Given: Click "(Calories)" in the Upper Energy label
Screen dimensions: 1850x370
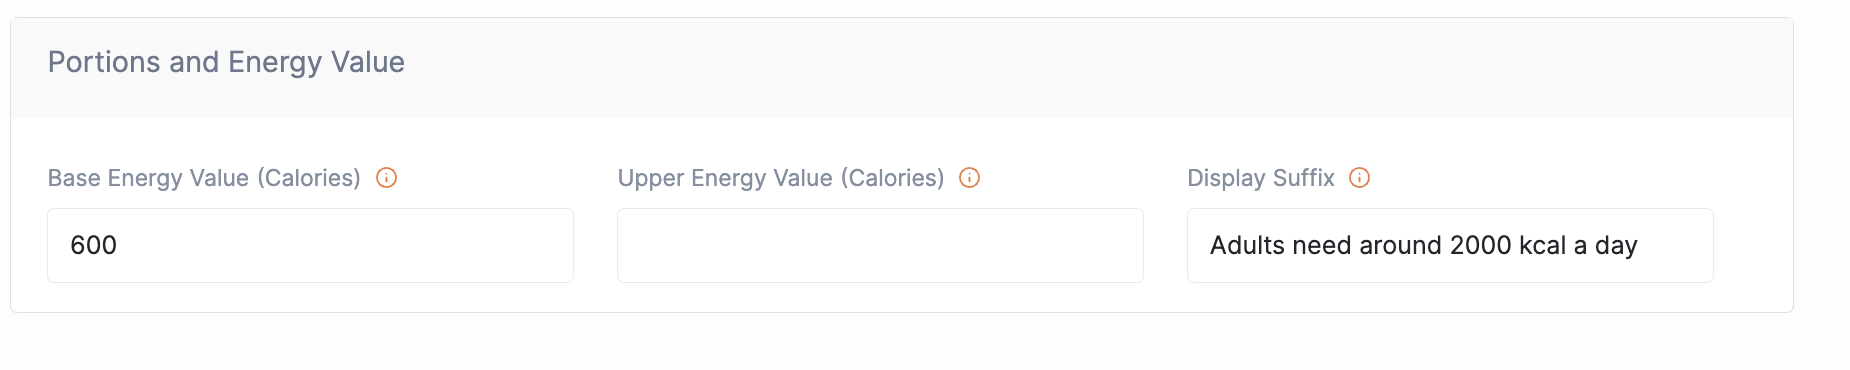Looking at the screenshot, I should [892, 178].
